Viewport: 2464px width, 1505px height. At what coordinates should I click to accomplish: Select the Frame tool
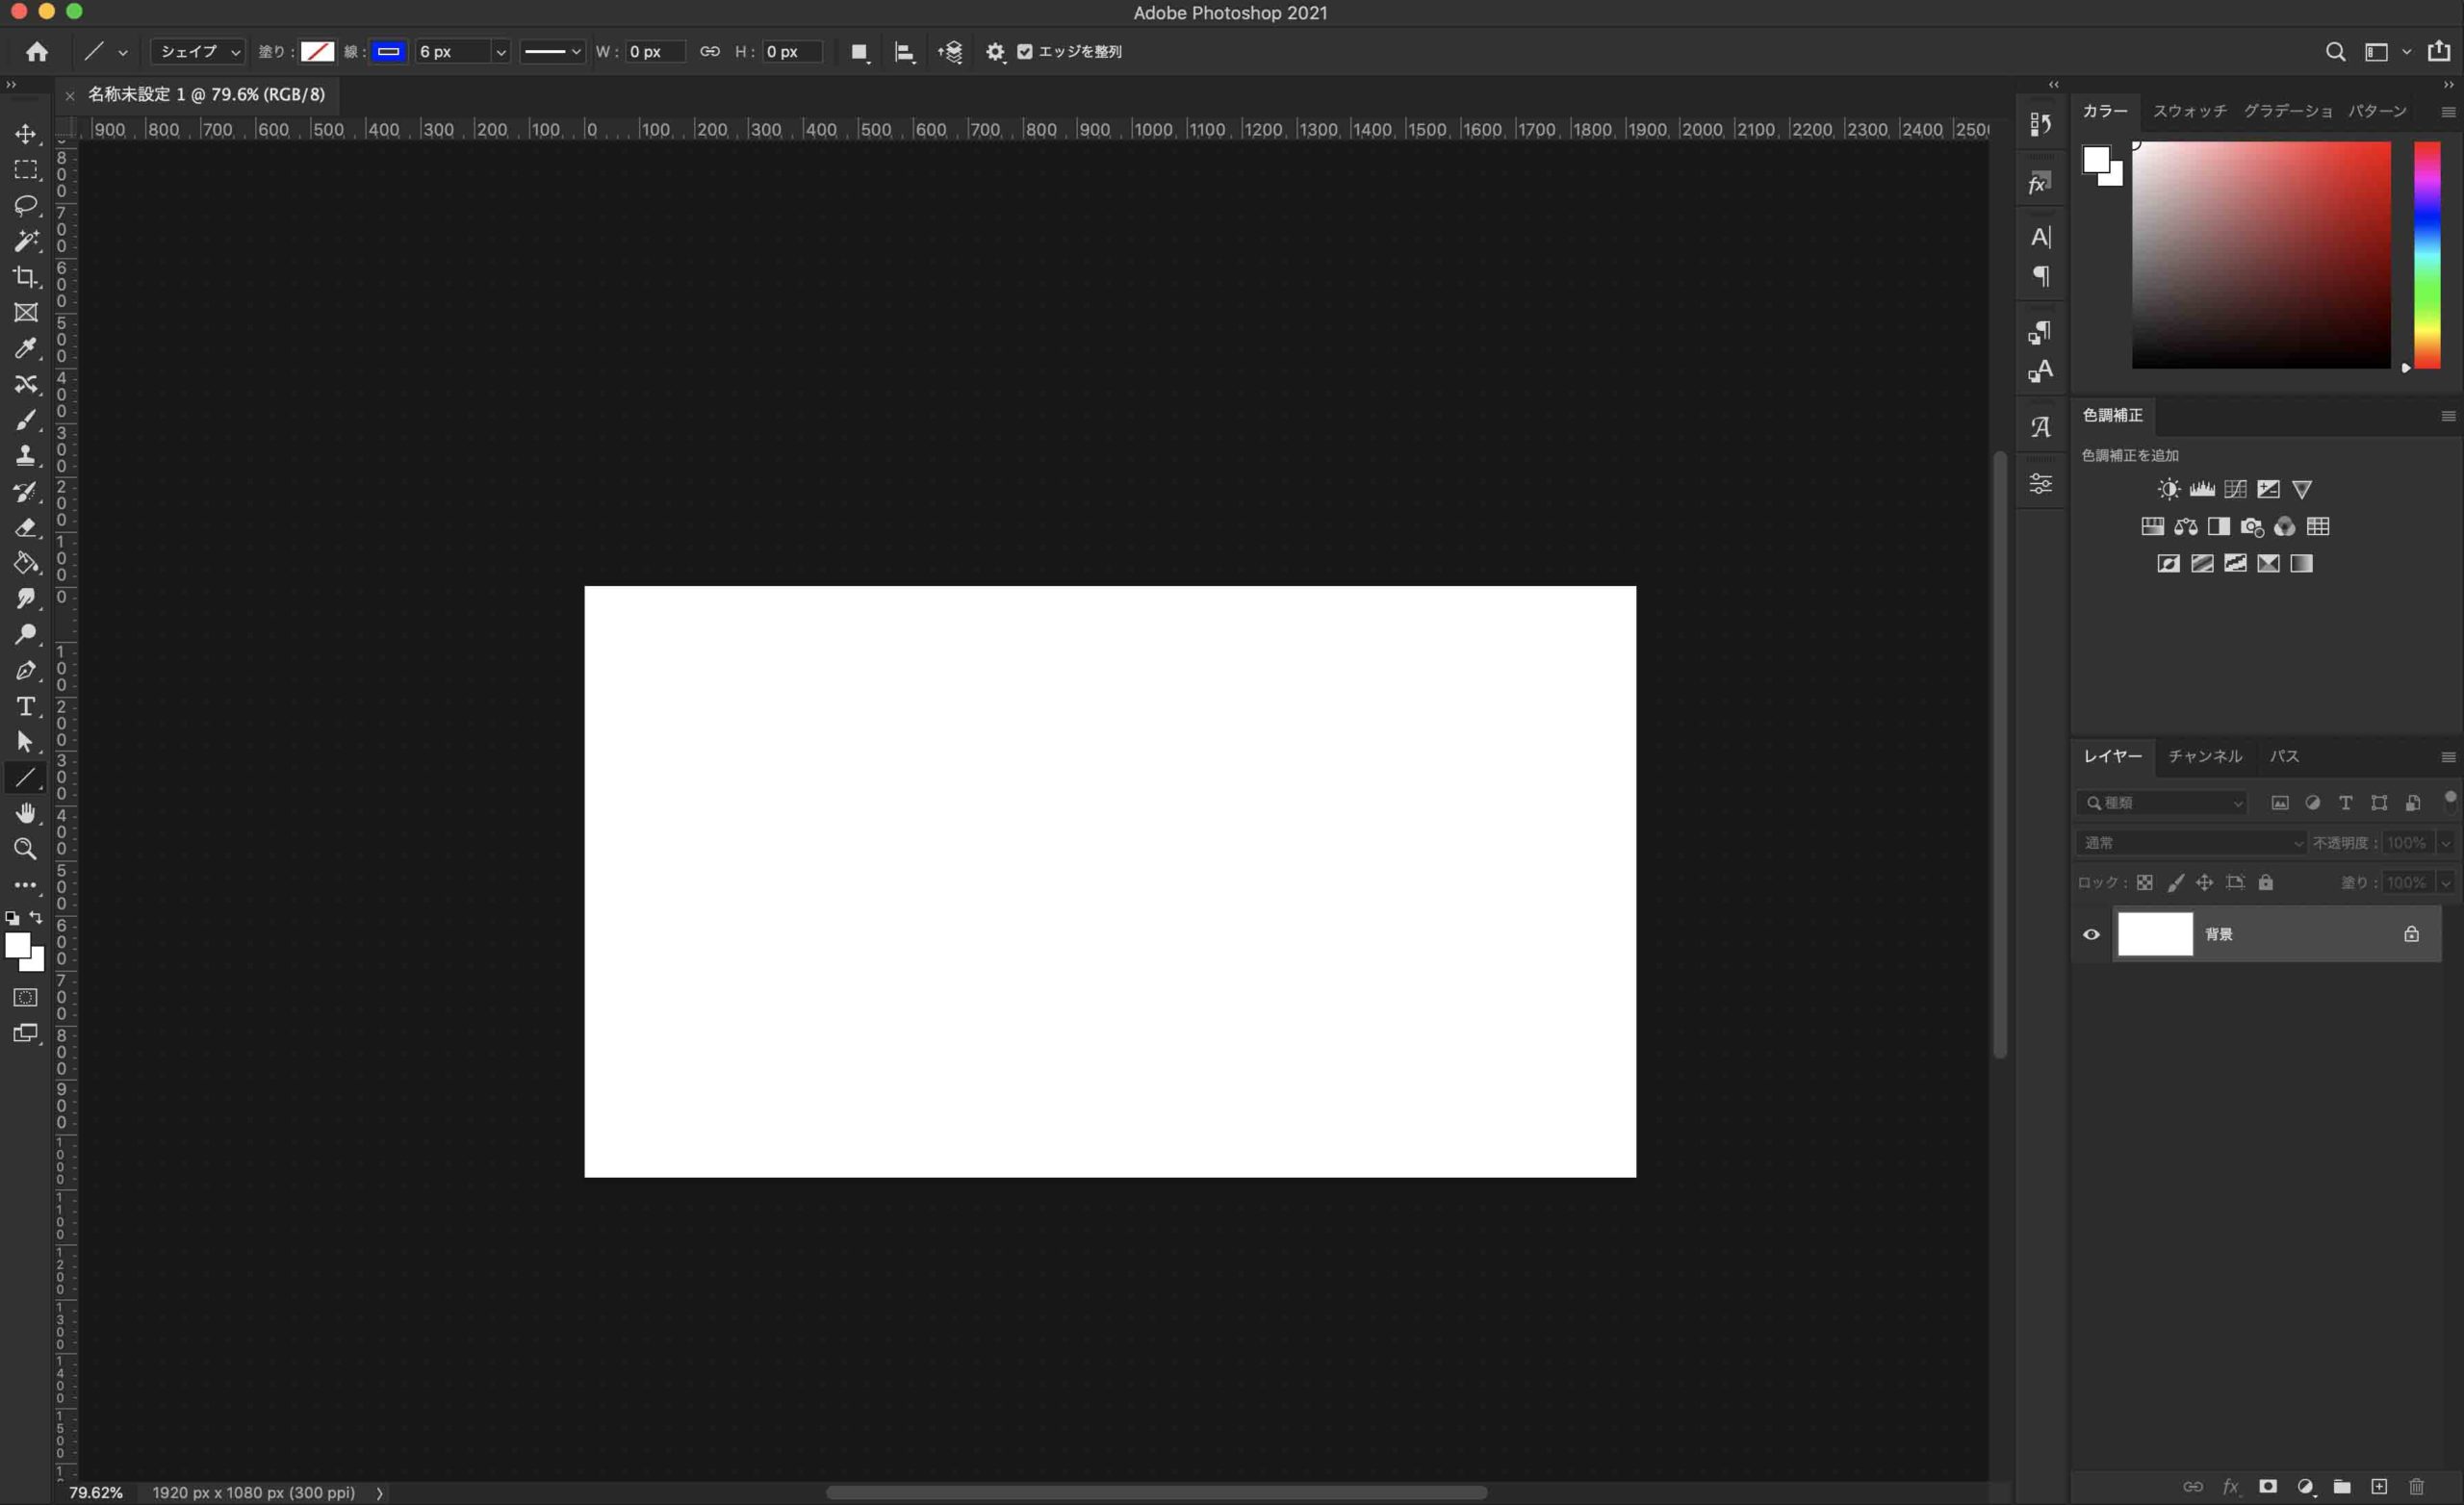pos(26,313)
